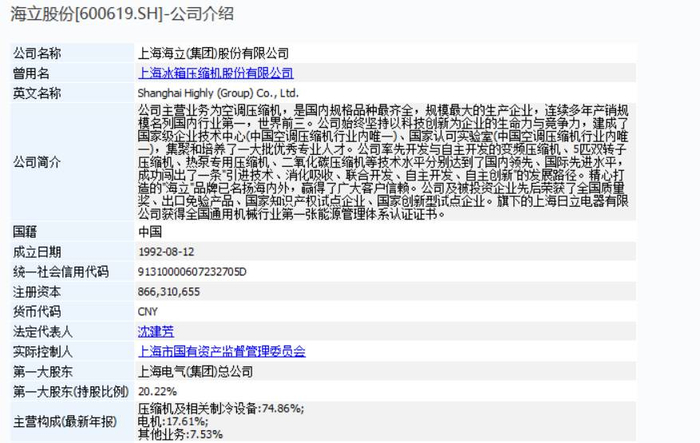Open 上海市国有资产监督管理委员会 controller link
Viewport: 700px width, 443px height.
tap(222, 351)
